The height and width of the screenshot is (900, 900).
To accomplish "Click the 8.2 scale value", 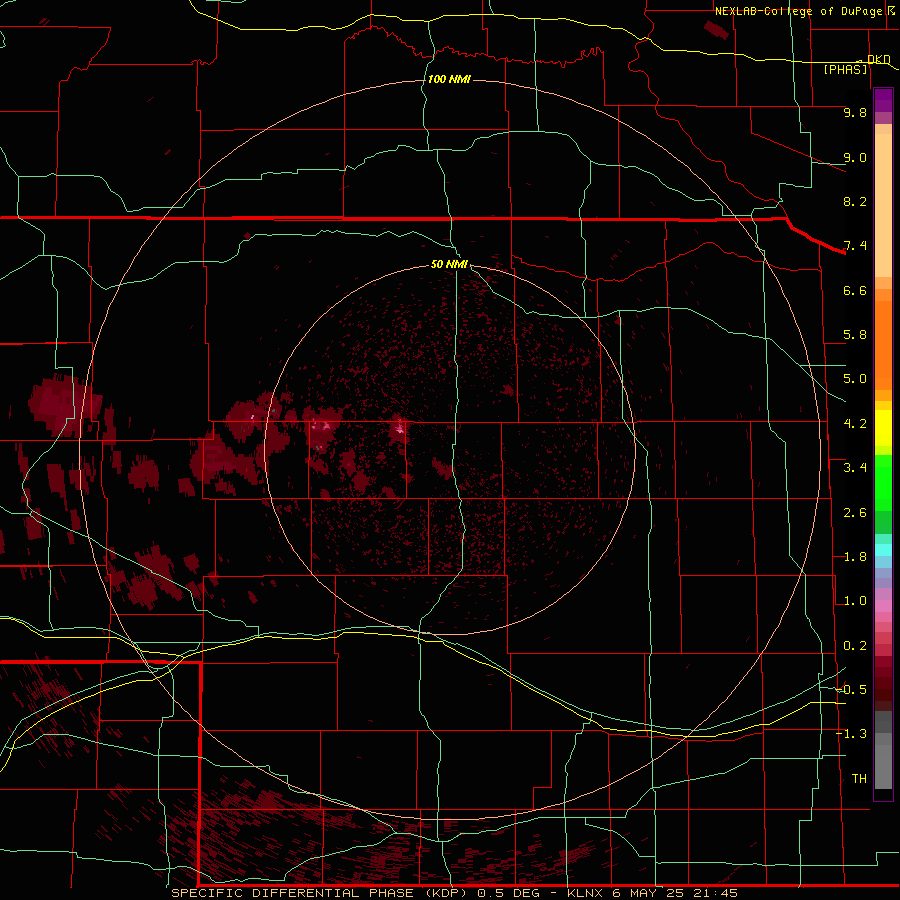I will [x=855, y=201].
